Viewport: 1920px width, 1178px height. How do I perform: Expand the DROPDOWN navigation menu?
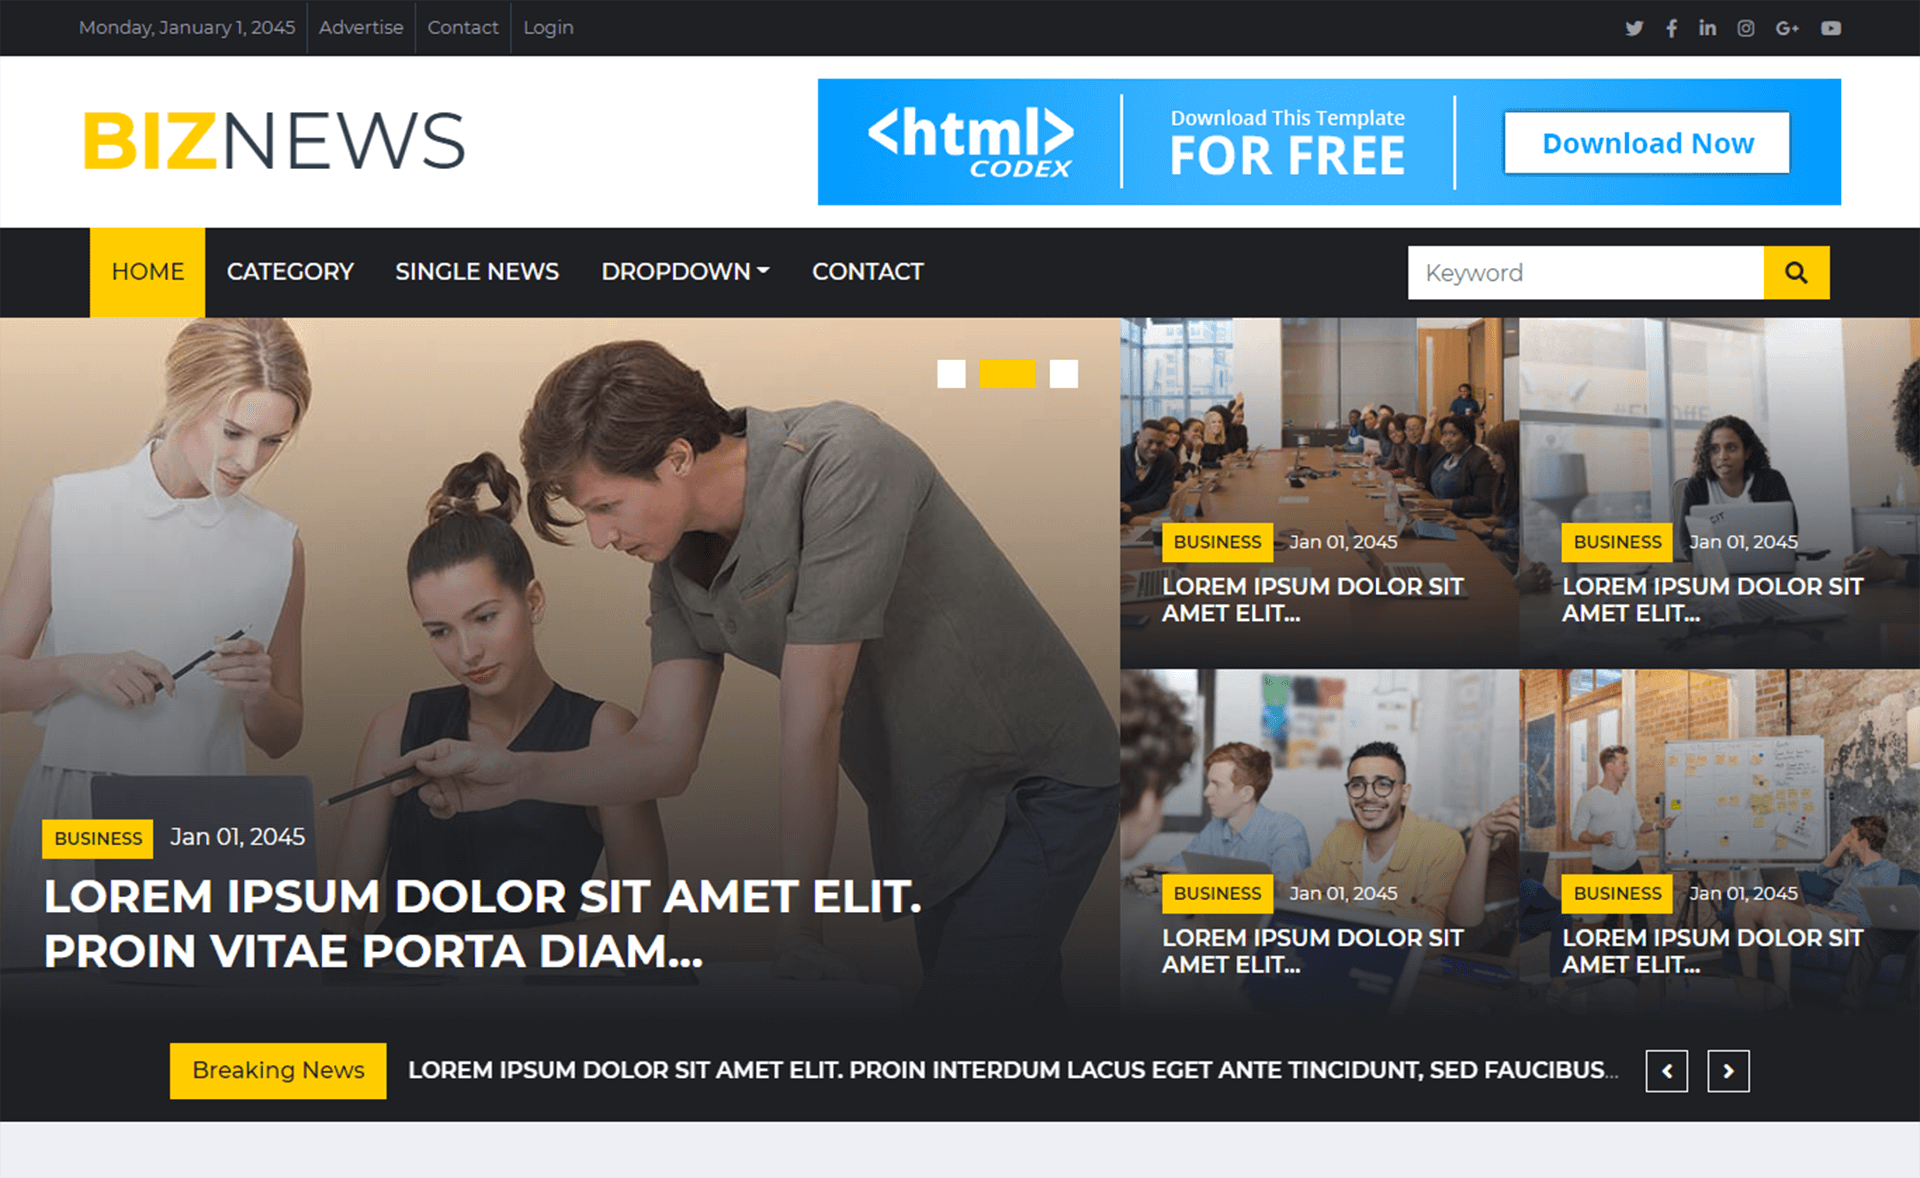point(684,270)
